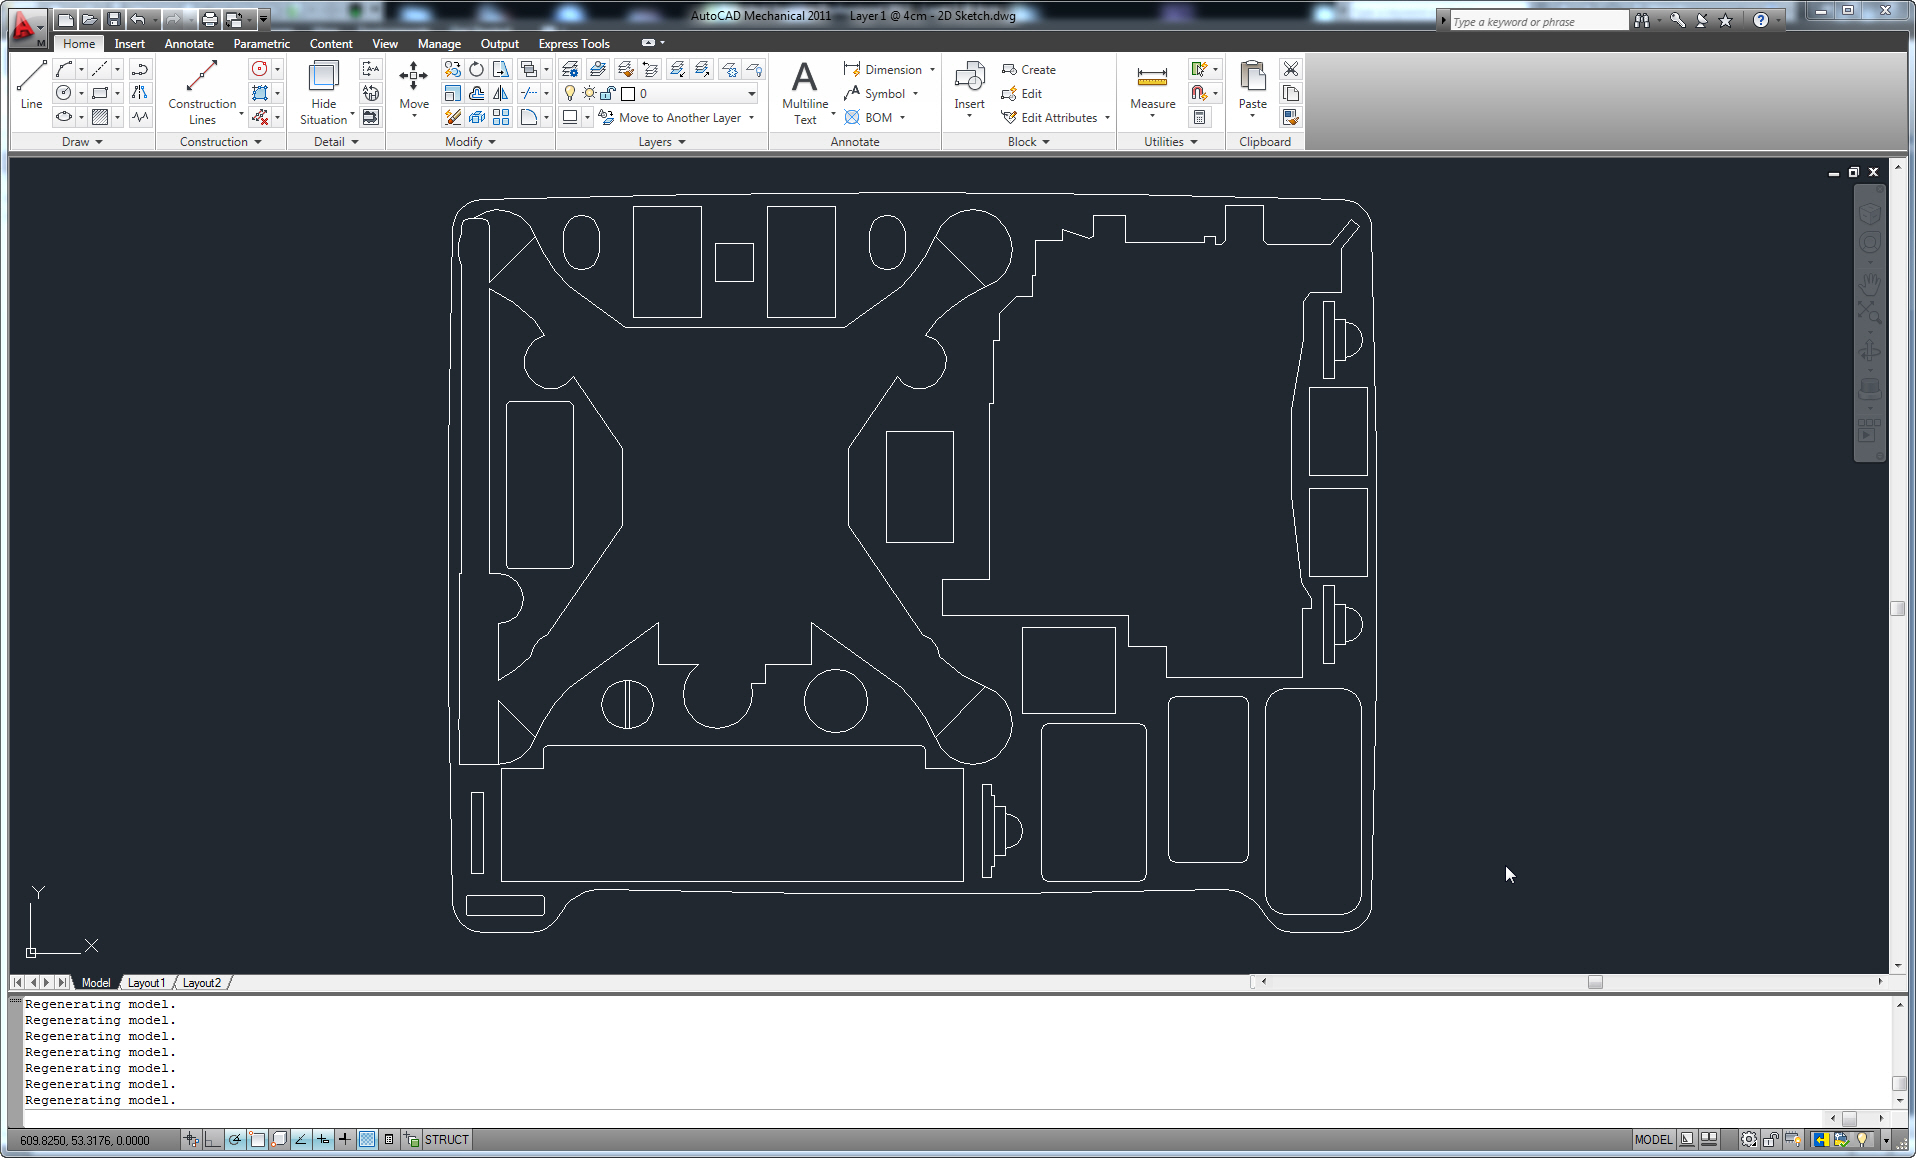Screen dimensions: 1916x1158
Task: Click the Create block button
Action: click(x=1028, y=70)
